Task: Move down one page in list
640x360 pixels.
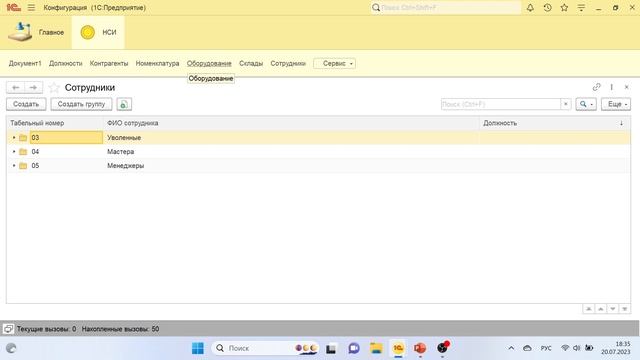Action: click(613, 309)
